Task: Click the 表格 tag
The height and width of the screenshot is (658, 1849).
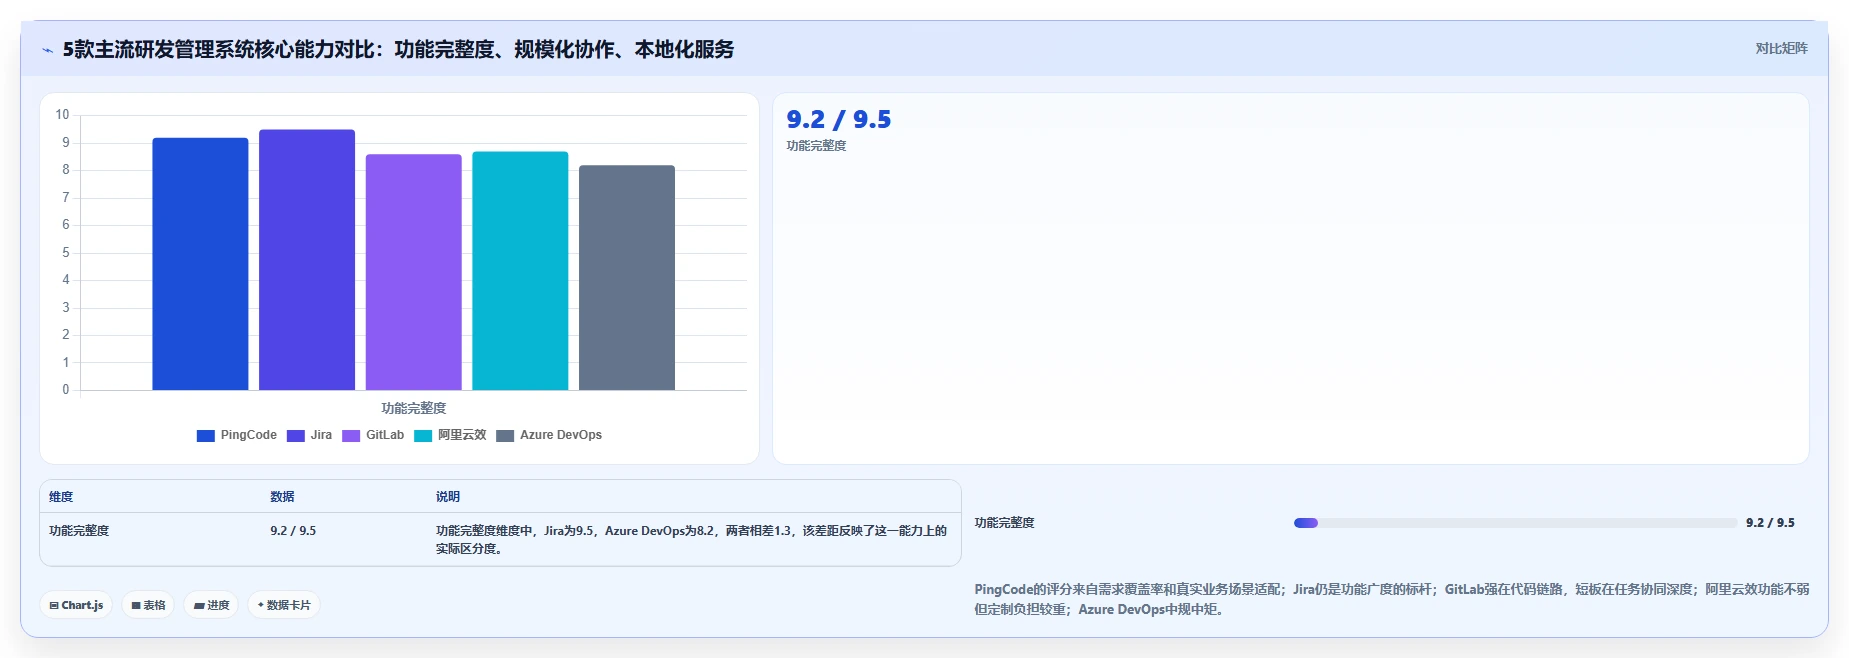Action: [x=148, y=605]
